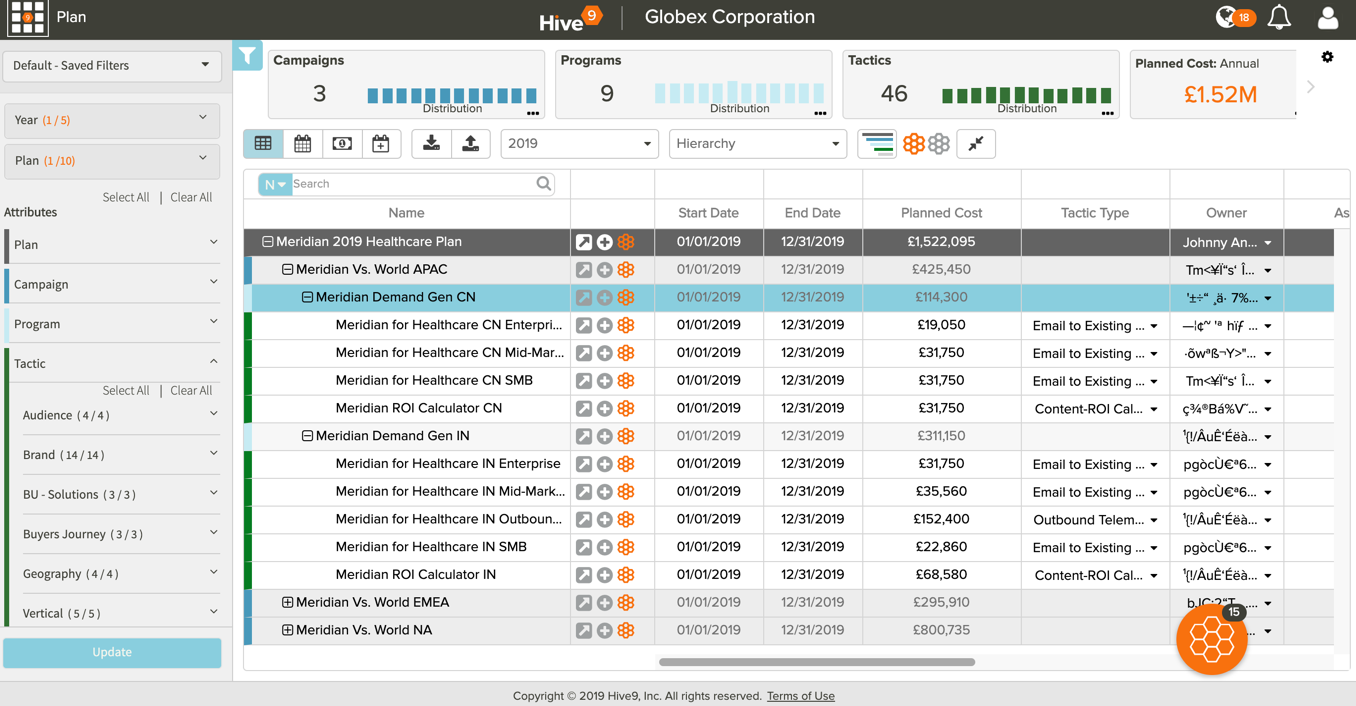This screenshot has height=706, width=1356.
Task: Expand Meridian Vs. World NA
Action: click(287, 631)
